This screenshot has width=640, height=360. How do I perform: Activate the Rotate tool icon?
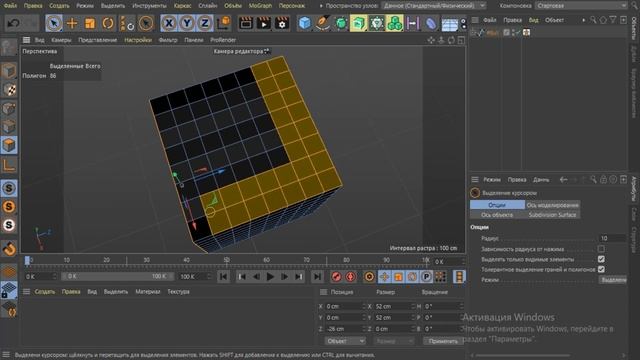click(x=108, y=23)
